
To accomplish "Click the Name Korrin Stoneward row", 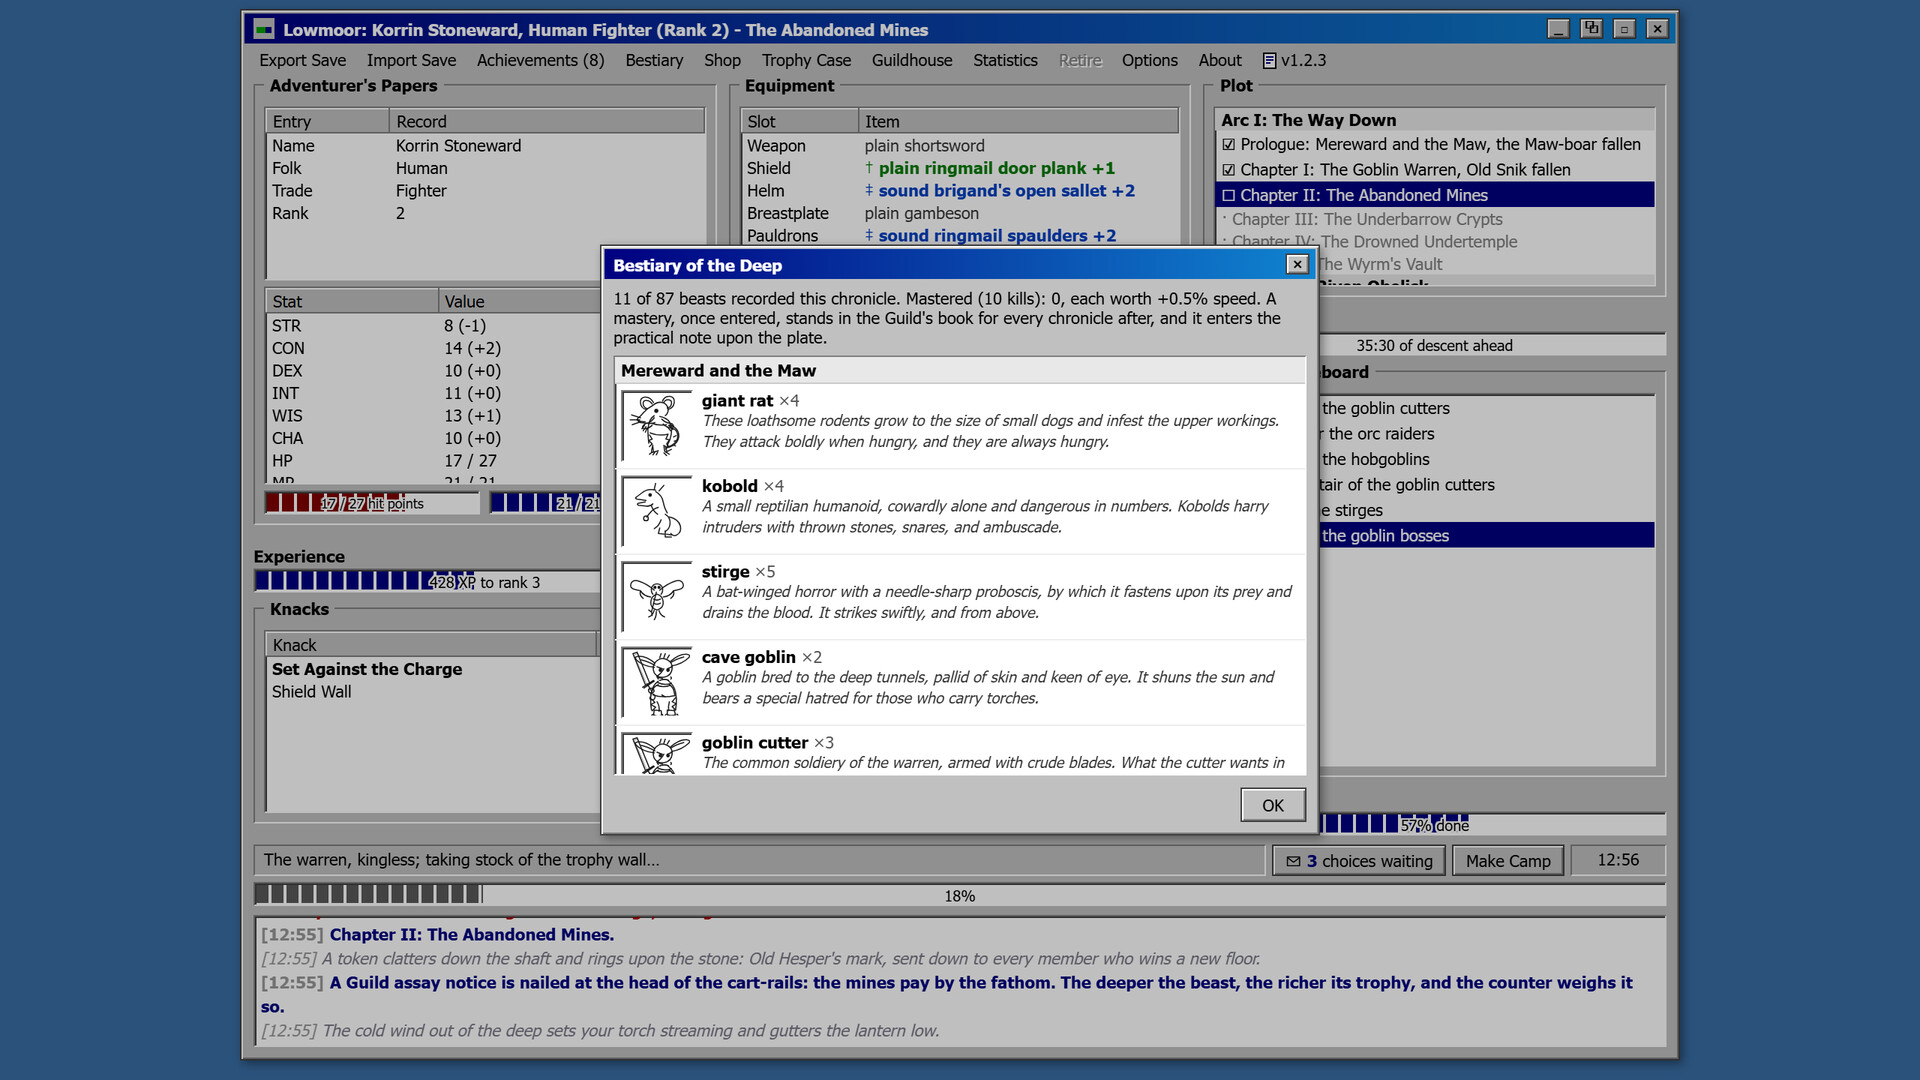I will tap(485, 146).
